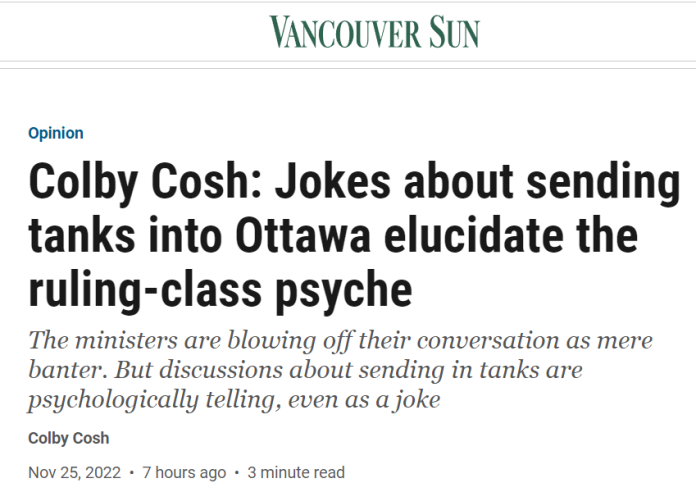Click the word 'Ottawa' in the headline

(x=303, y=236)
